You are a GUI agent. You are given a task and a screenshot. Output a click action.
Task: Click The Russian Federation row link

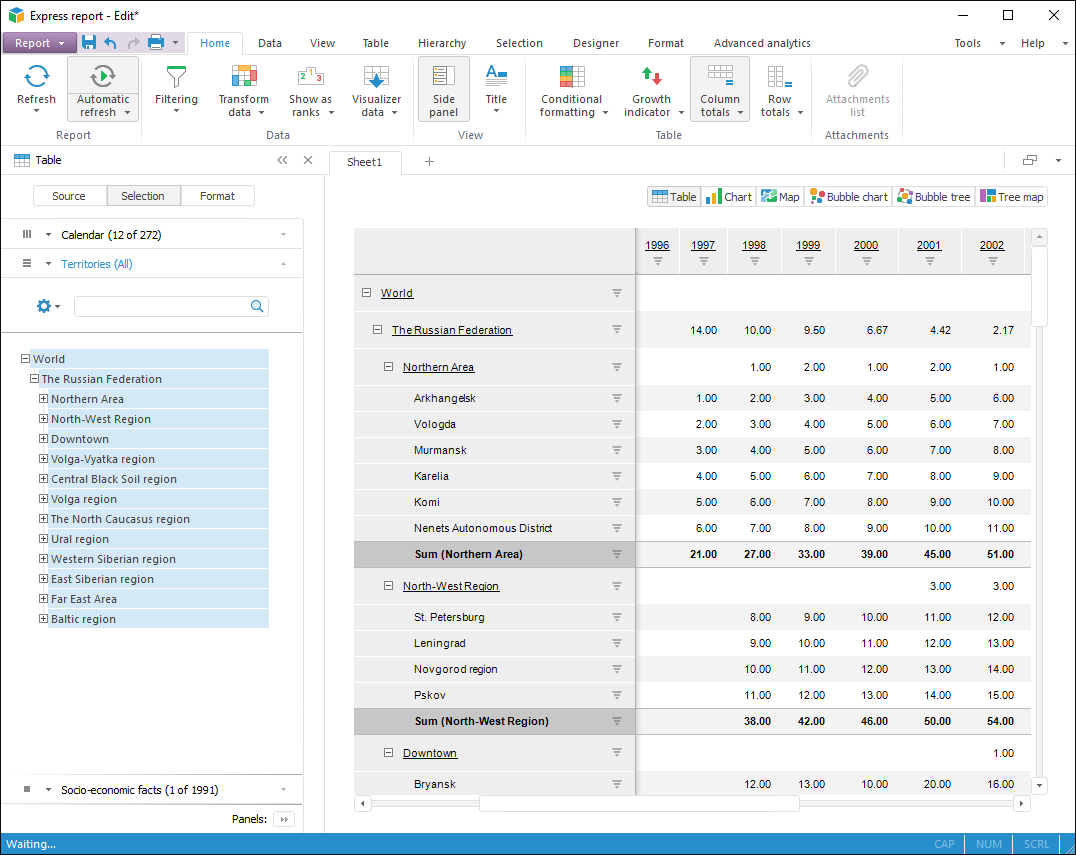451,330
